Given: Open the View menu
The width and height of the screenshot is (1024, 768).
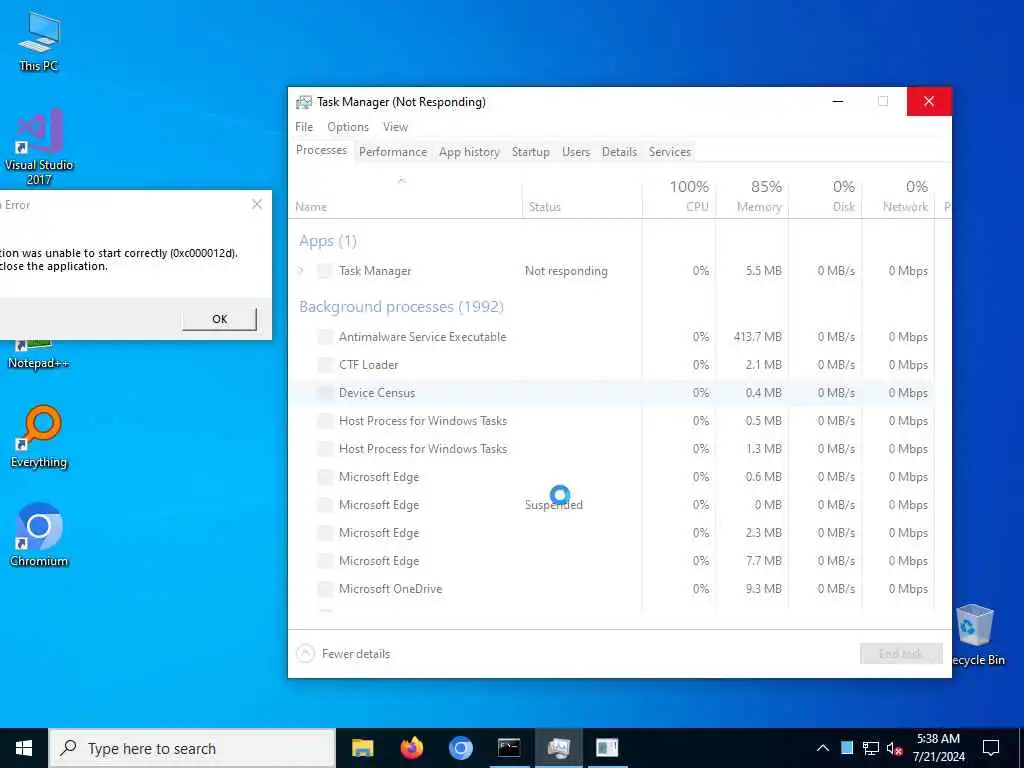Looking at the screenshot, I should click(x=395, y=127).
